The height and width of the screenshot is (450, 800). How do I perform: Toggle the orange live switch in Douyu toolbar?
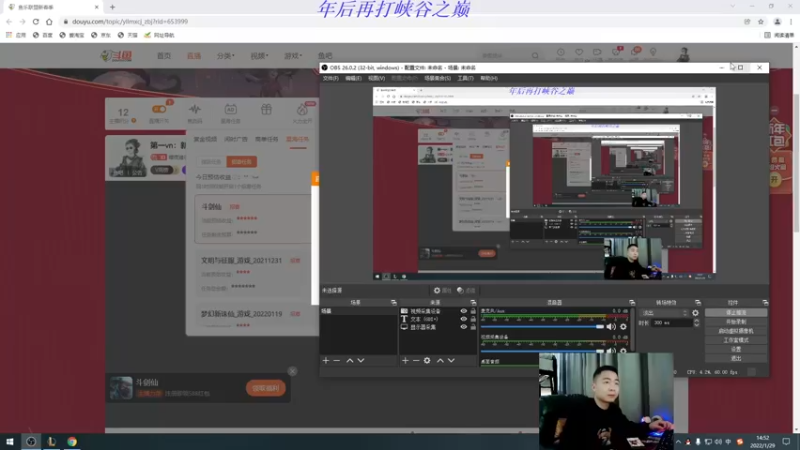point(159,109)
